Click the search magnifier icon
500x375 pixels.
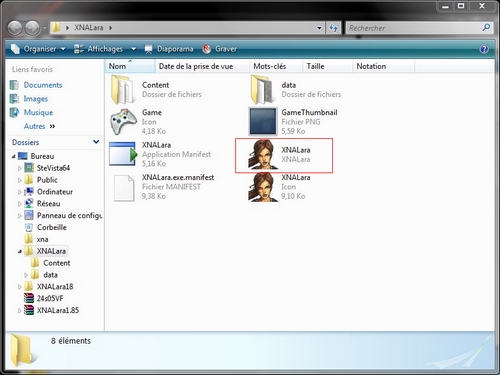[486, 28]
